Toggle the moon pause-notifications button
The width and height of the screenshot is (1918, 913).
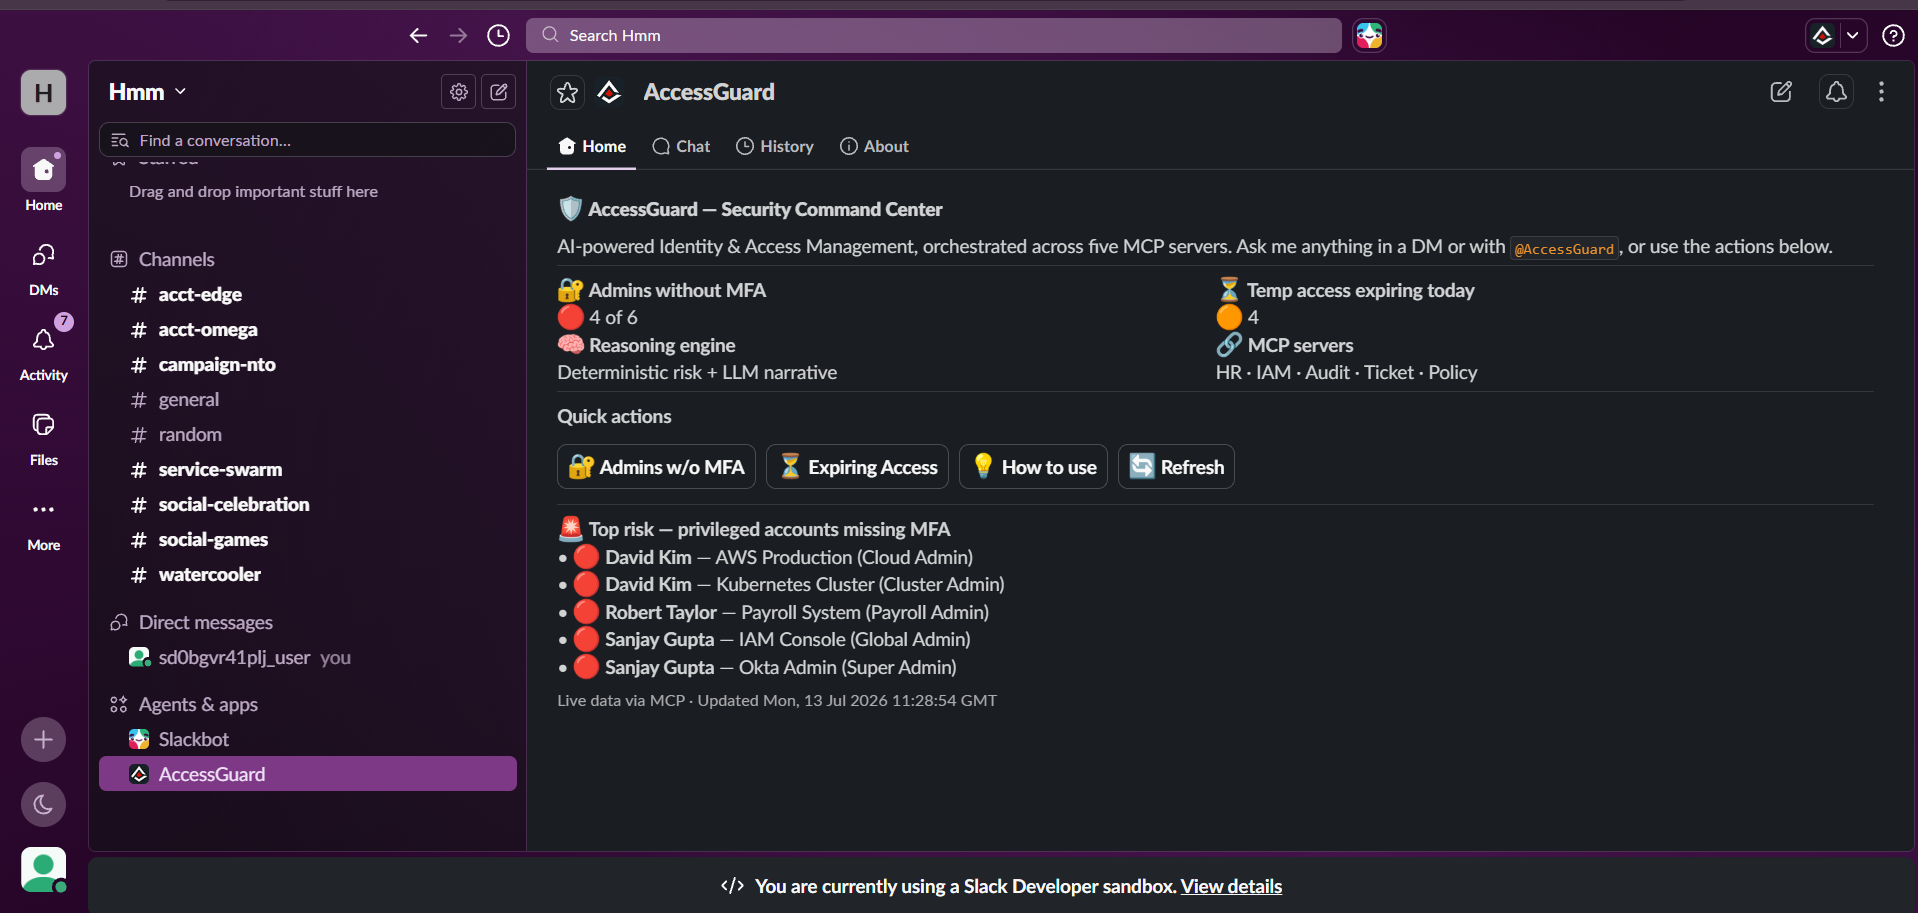(43, 804)
